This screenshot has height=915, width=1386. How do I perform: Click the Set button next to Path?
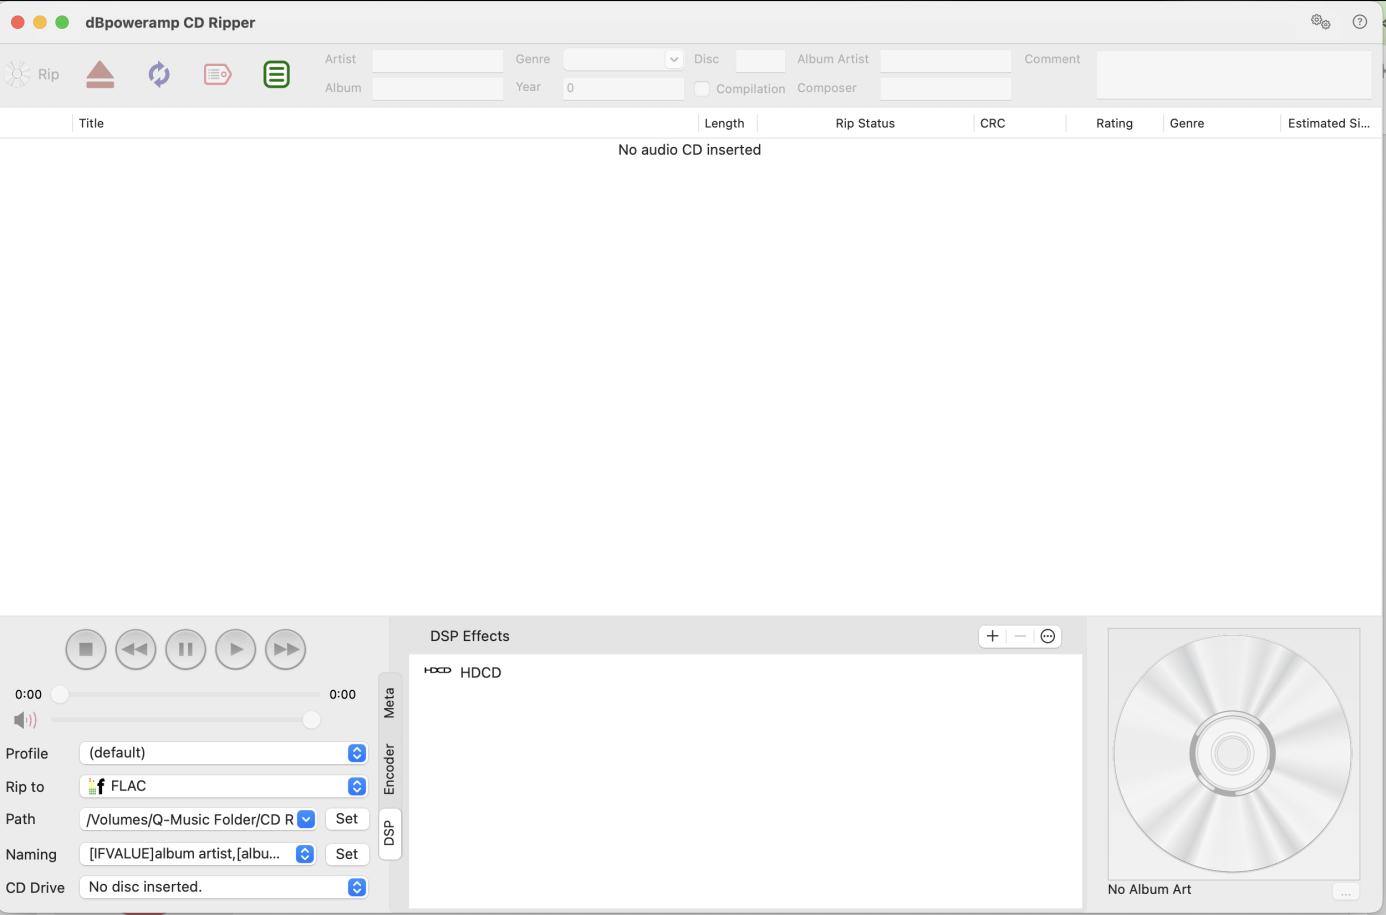point(347,819)
